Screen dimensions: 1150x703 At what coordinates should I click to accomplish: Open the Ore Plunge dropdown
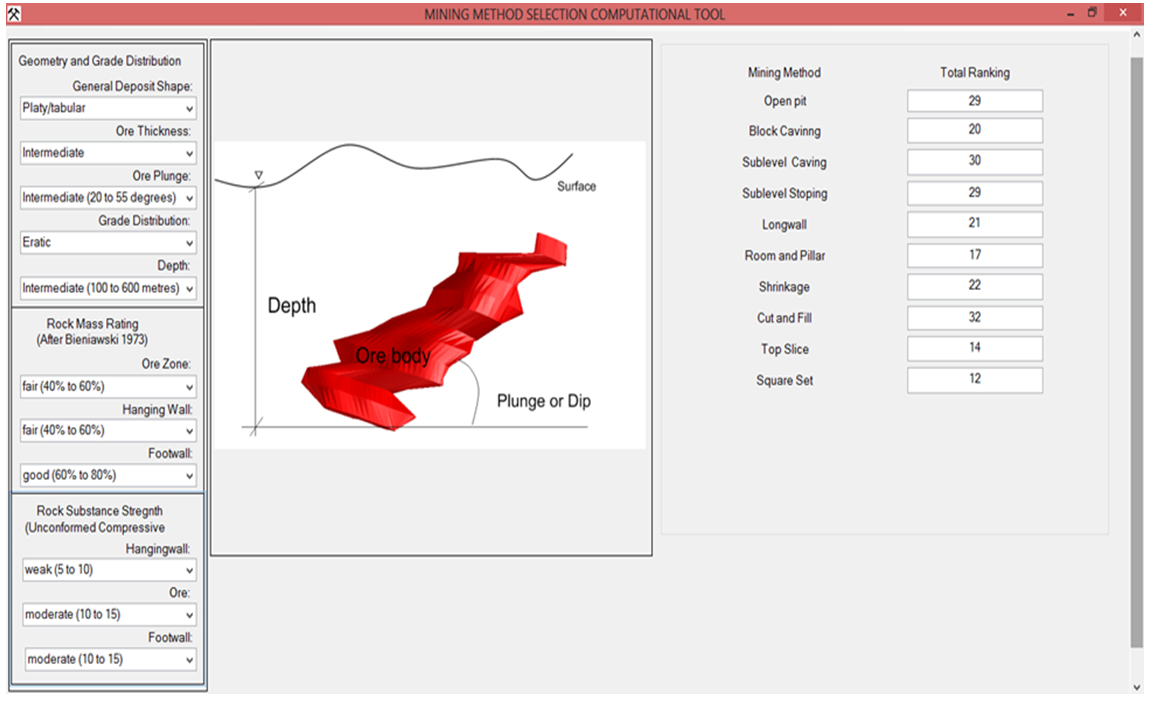pos(108,198)
